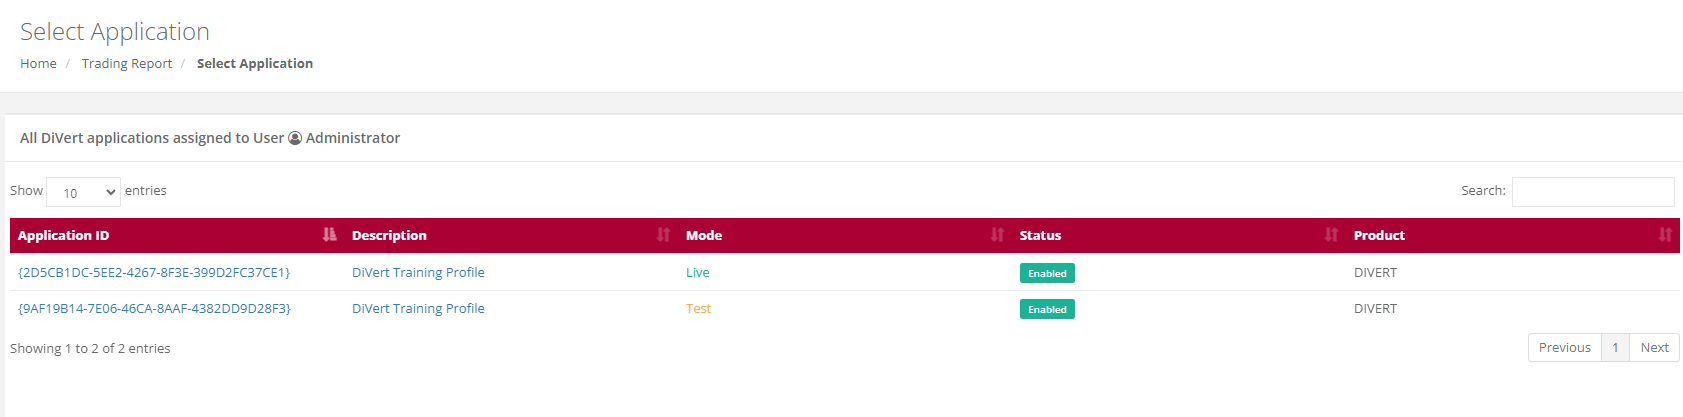The width and height of the screenshot is (1683, 417).
Task: Click Enabled status badge in first row
Action: click(1047, 273)
